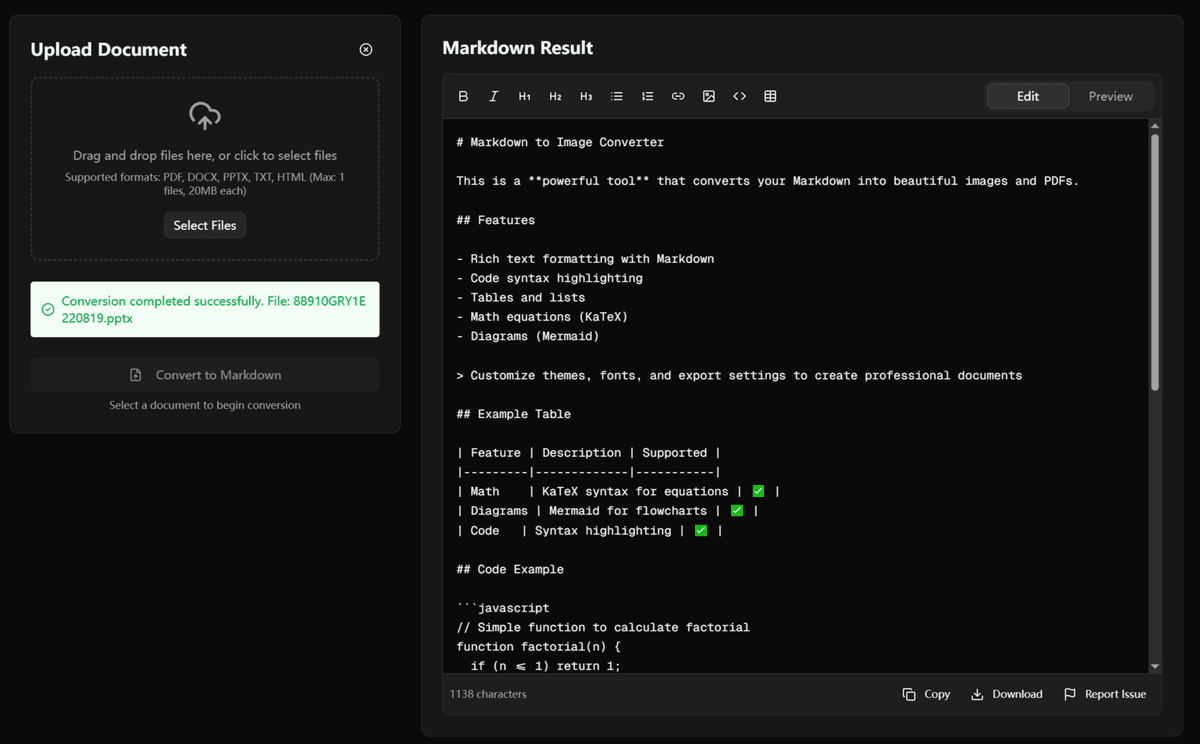Insert a code block icon
The width and height of the screenshot is (1200, 744).
pyautogui.click(x=740, y=95)
